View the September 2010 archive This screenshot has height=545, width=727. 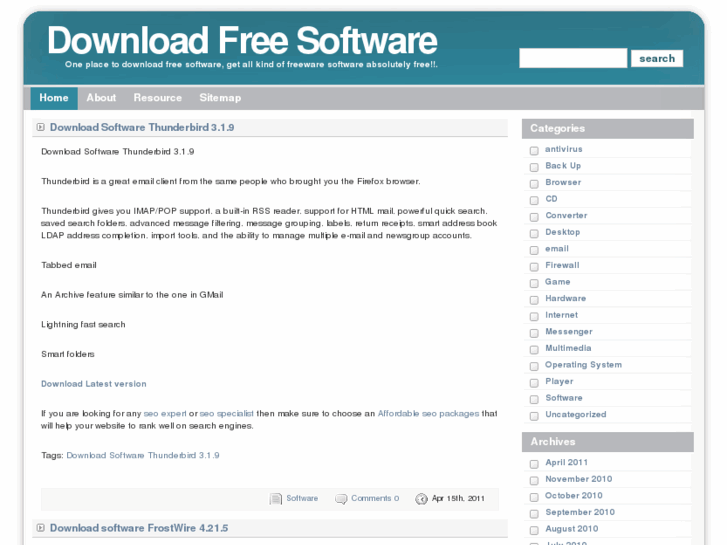580,512
